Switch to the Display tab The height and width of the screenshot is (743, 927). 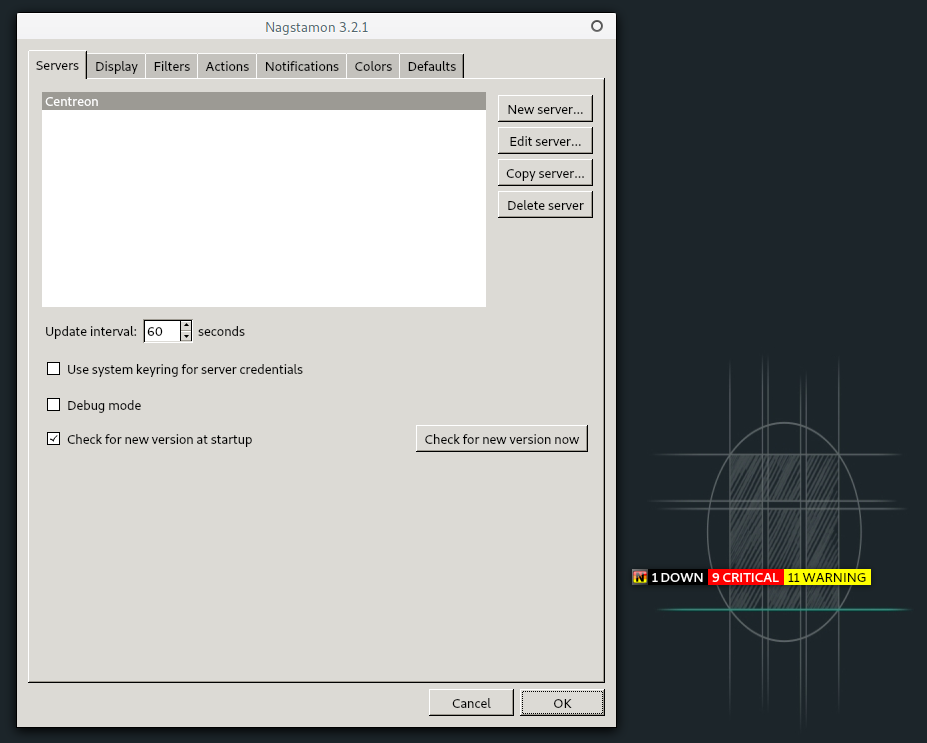click(x=116, y=66)
